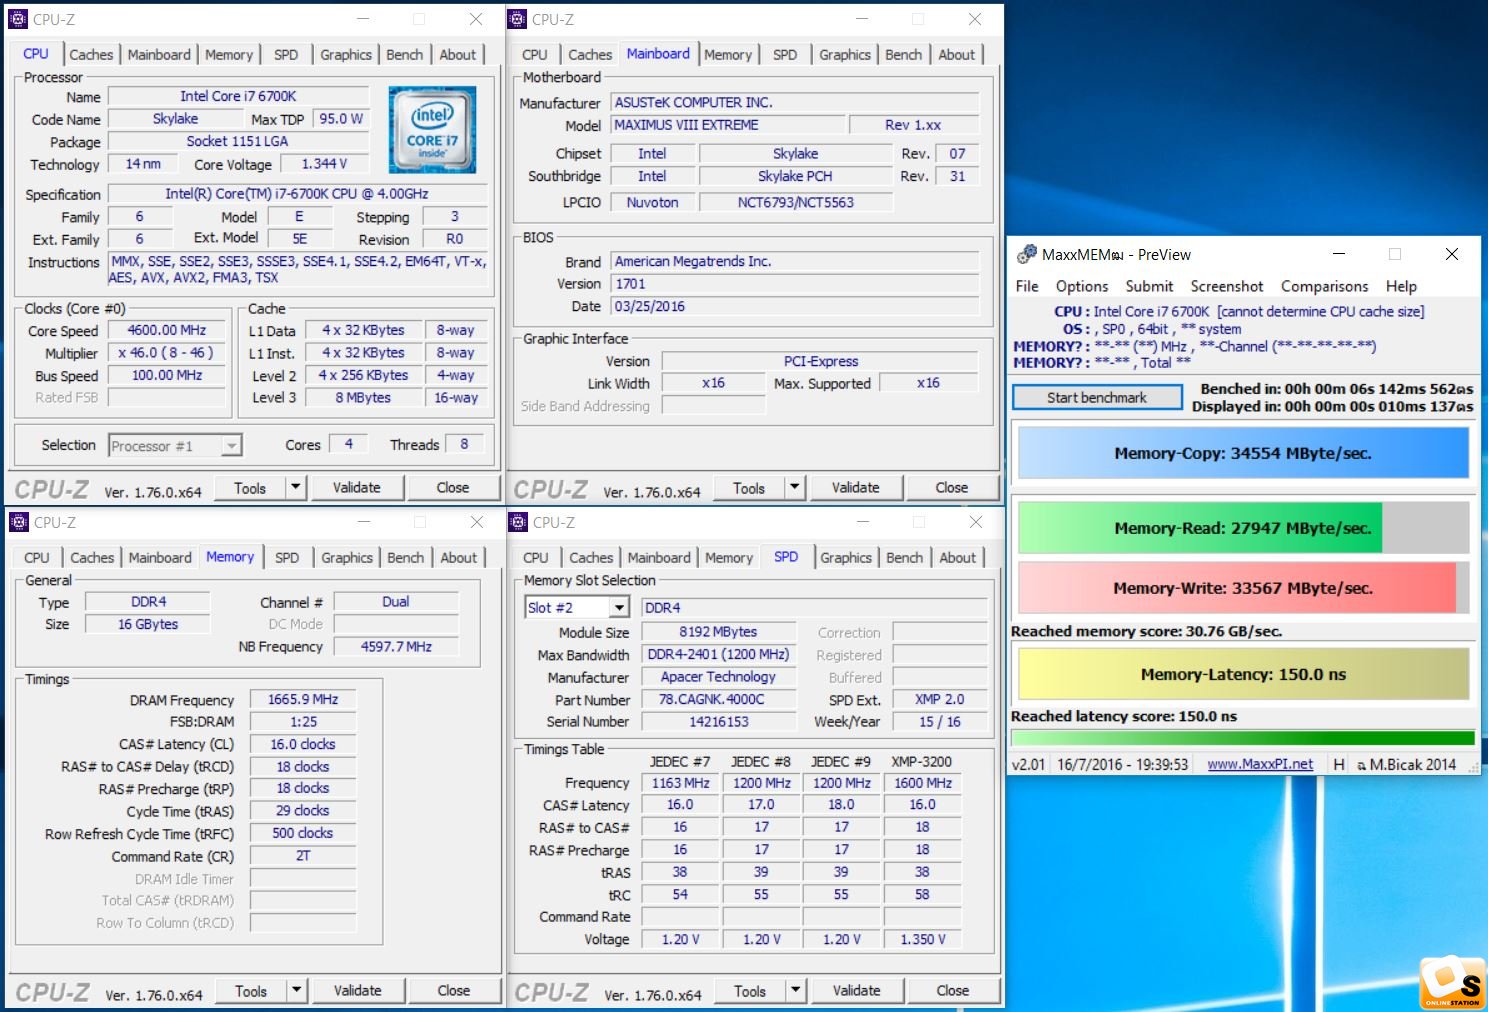Switch to Caches tab in CPU window
The height and width of the screenshot is (1012, 1488).
click(x=91, y=55)
